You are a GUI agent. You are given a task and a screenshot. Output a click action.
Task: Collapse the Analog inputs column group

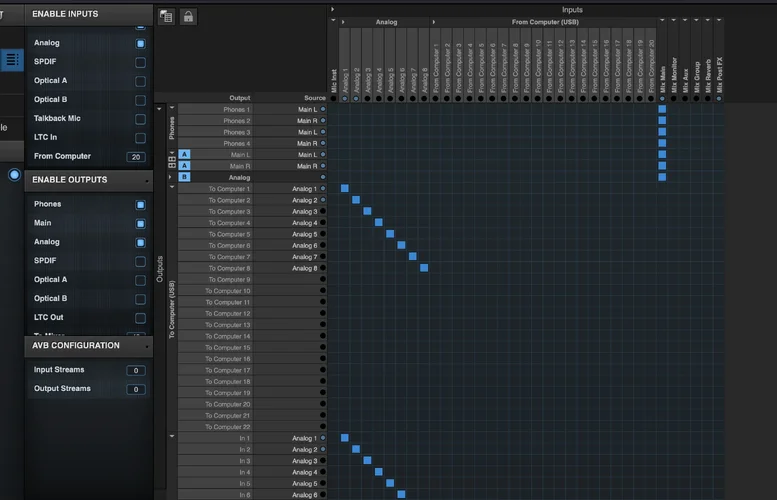[343, 22]
